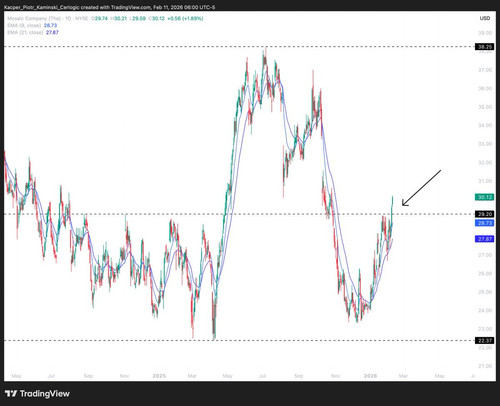
Task: Click the 24.00 price axis label
Action: pyautogui.click(x=485, y=310)
